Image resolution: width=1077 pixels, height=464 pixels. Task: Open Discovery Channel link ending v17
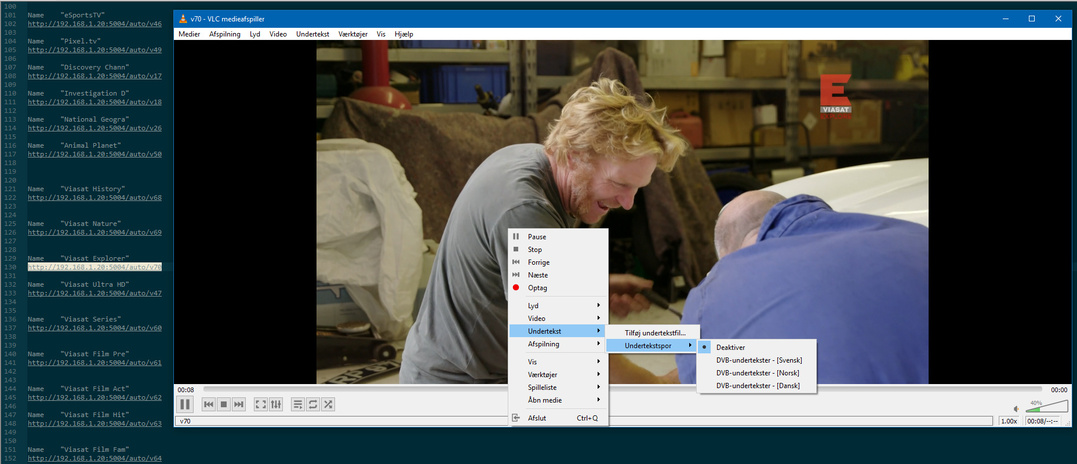[95, 76]
